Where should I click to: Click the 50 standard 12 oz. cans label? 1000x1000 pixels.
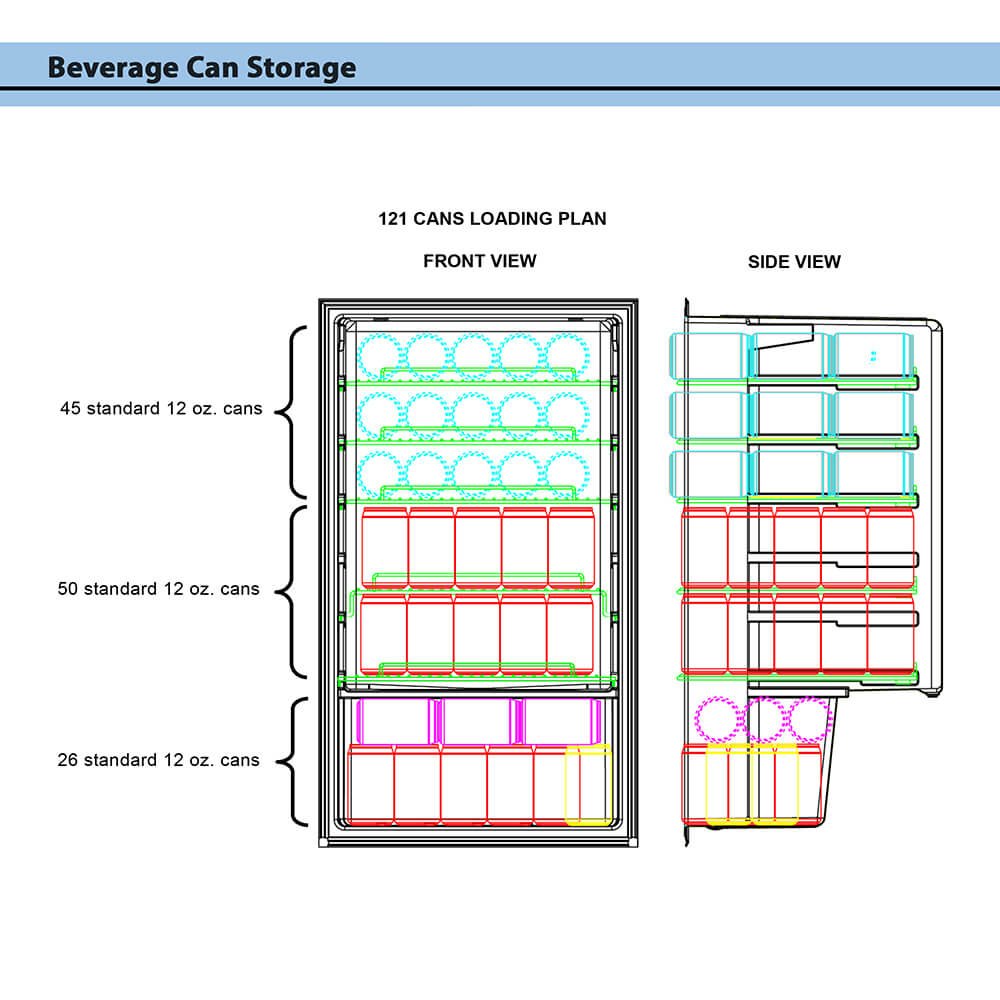point(158,589)
